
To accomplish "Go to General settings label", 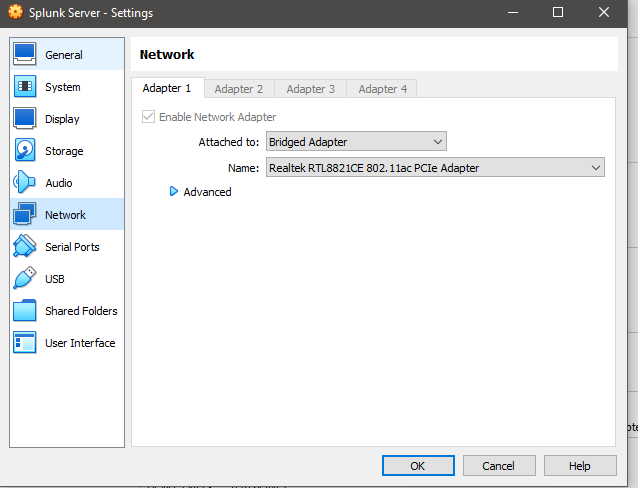I will coord(64,55).
